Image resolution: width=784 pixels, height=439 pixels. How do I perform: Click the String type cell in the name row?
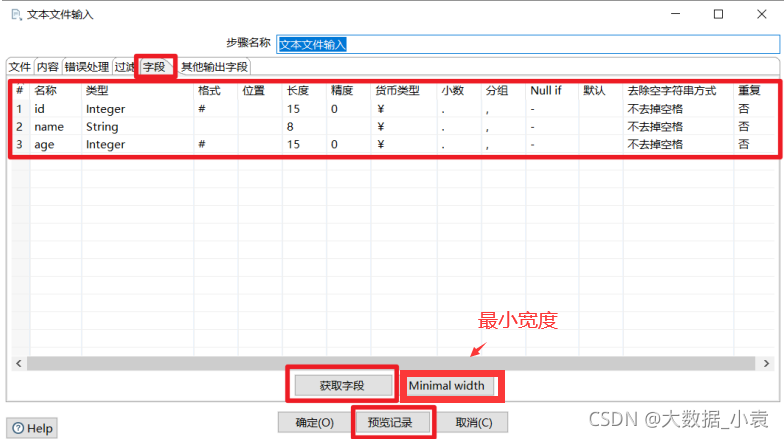coord(138,126)
